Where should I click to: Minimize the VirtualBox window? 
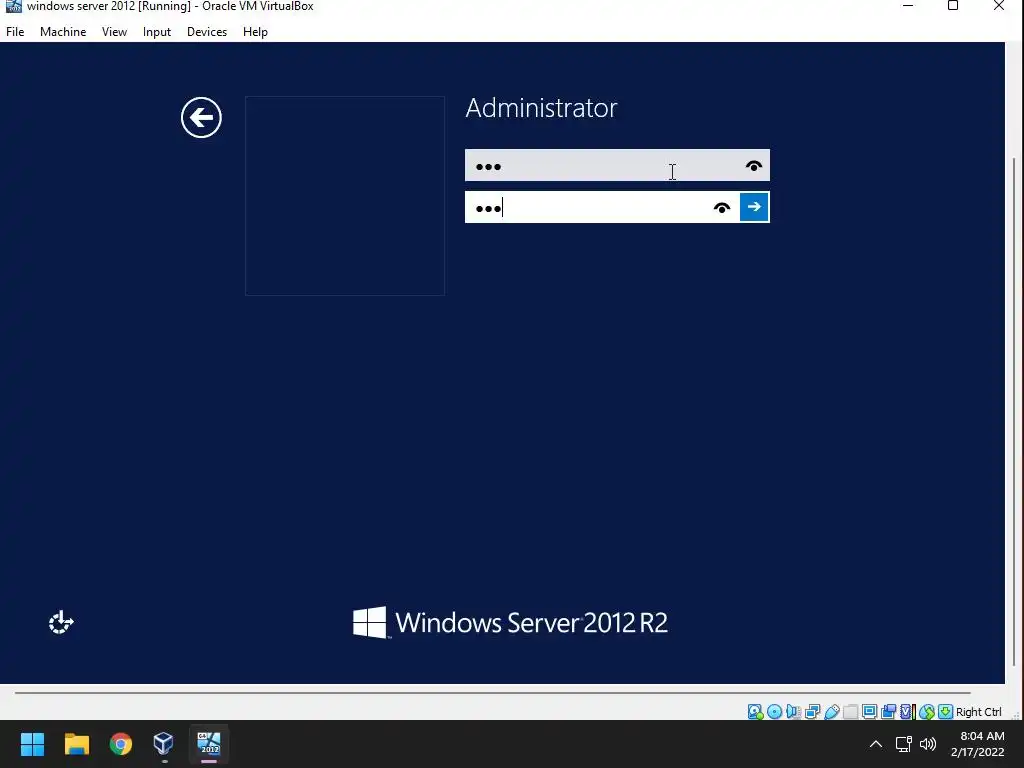(x=908, y=6)
